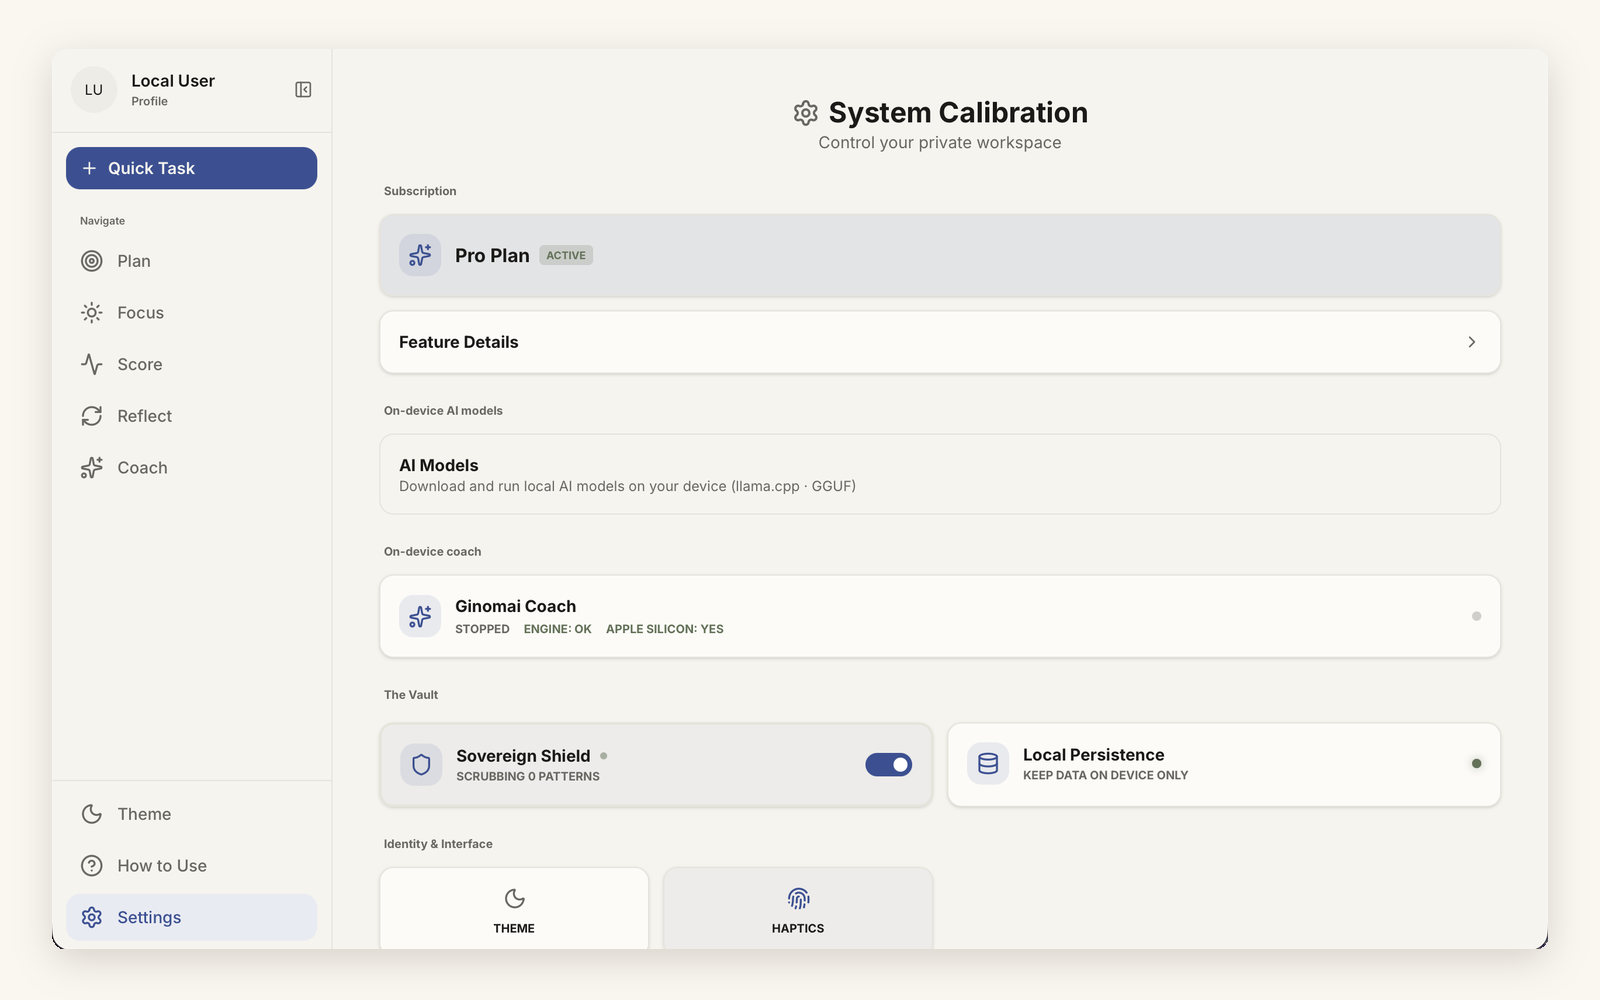Click the On-device AI models heading
This screenshot has height=1000, width=1600.
[x=443, y=411]
